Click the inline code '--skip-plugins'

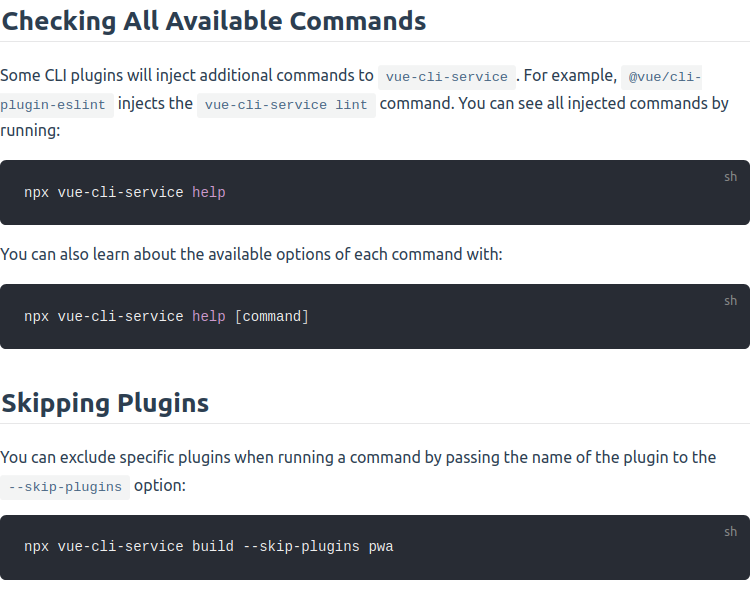tap(65, 487)
